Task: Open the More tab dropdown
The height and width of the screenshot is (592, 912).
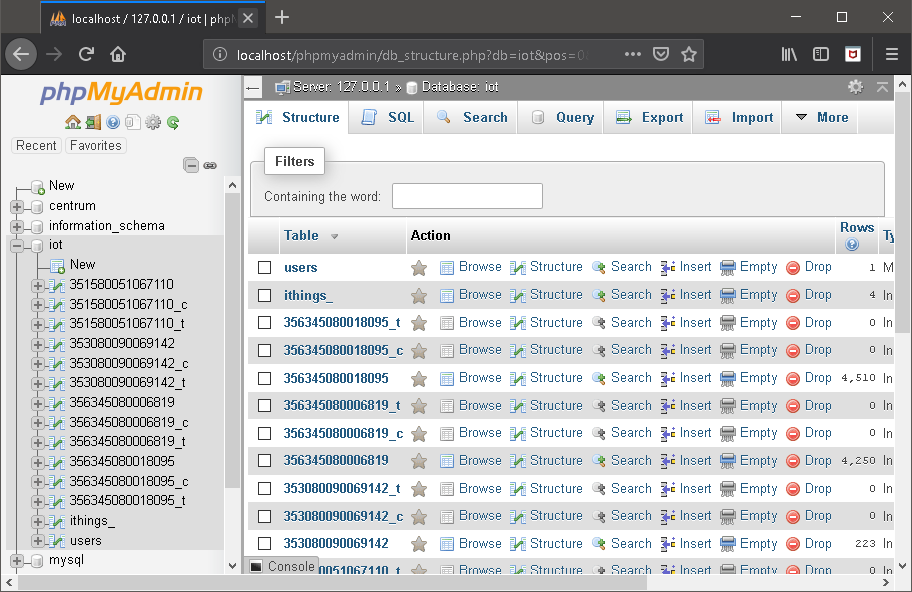Action: (x=821, y=117)
